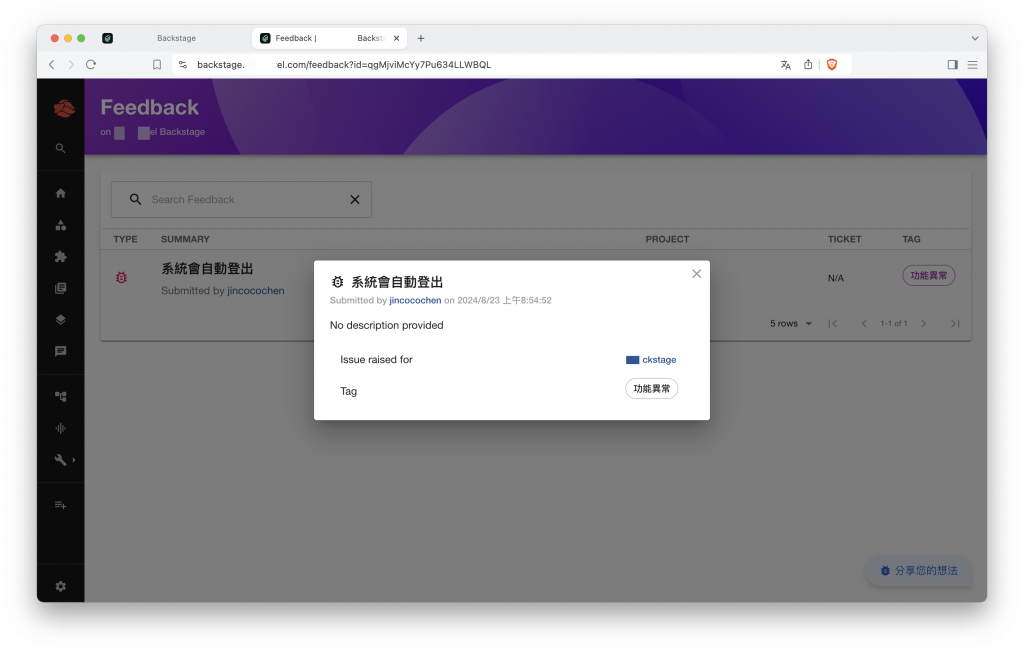Screen dimensions: 1024x651
Task: Click the TYPE column header
Action: 125,239
